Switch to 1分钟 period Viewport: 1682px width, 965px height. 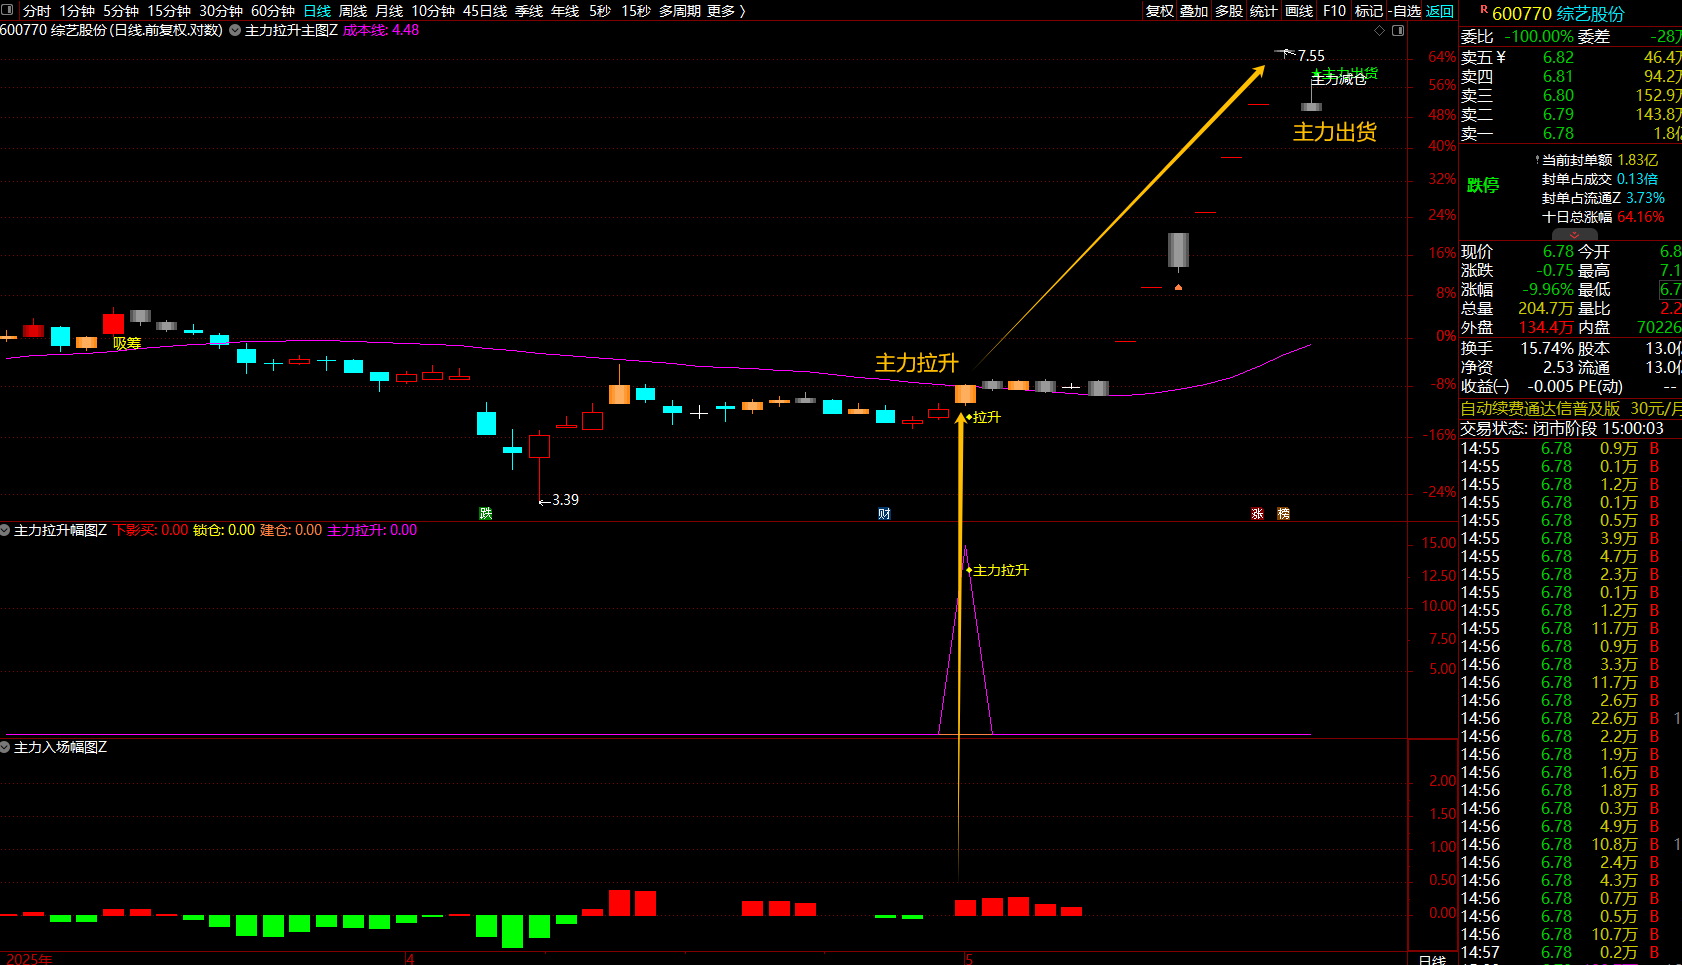pos(77,11)
